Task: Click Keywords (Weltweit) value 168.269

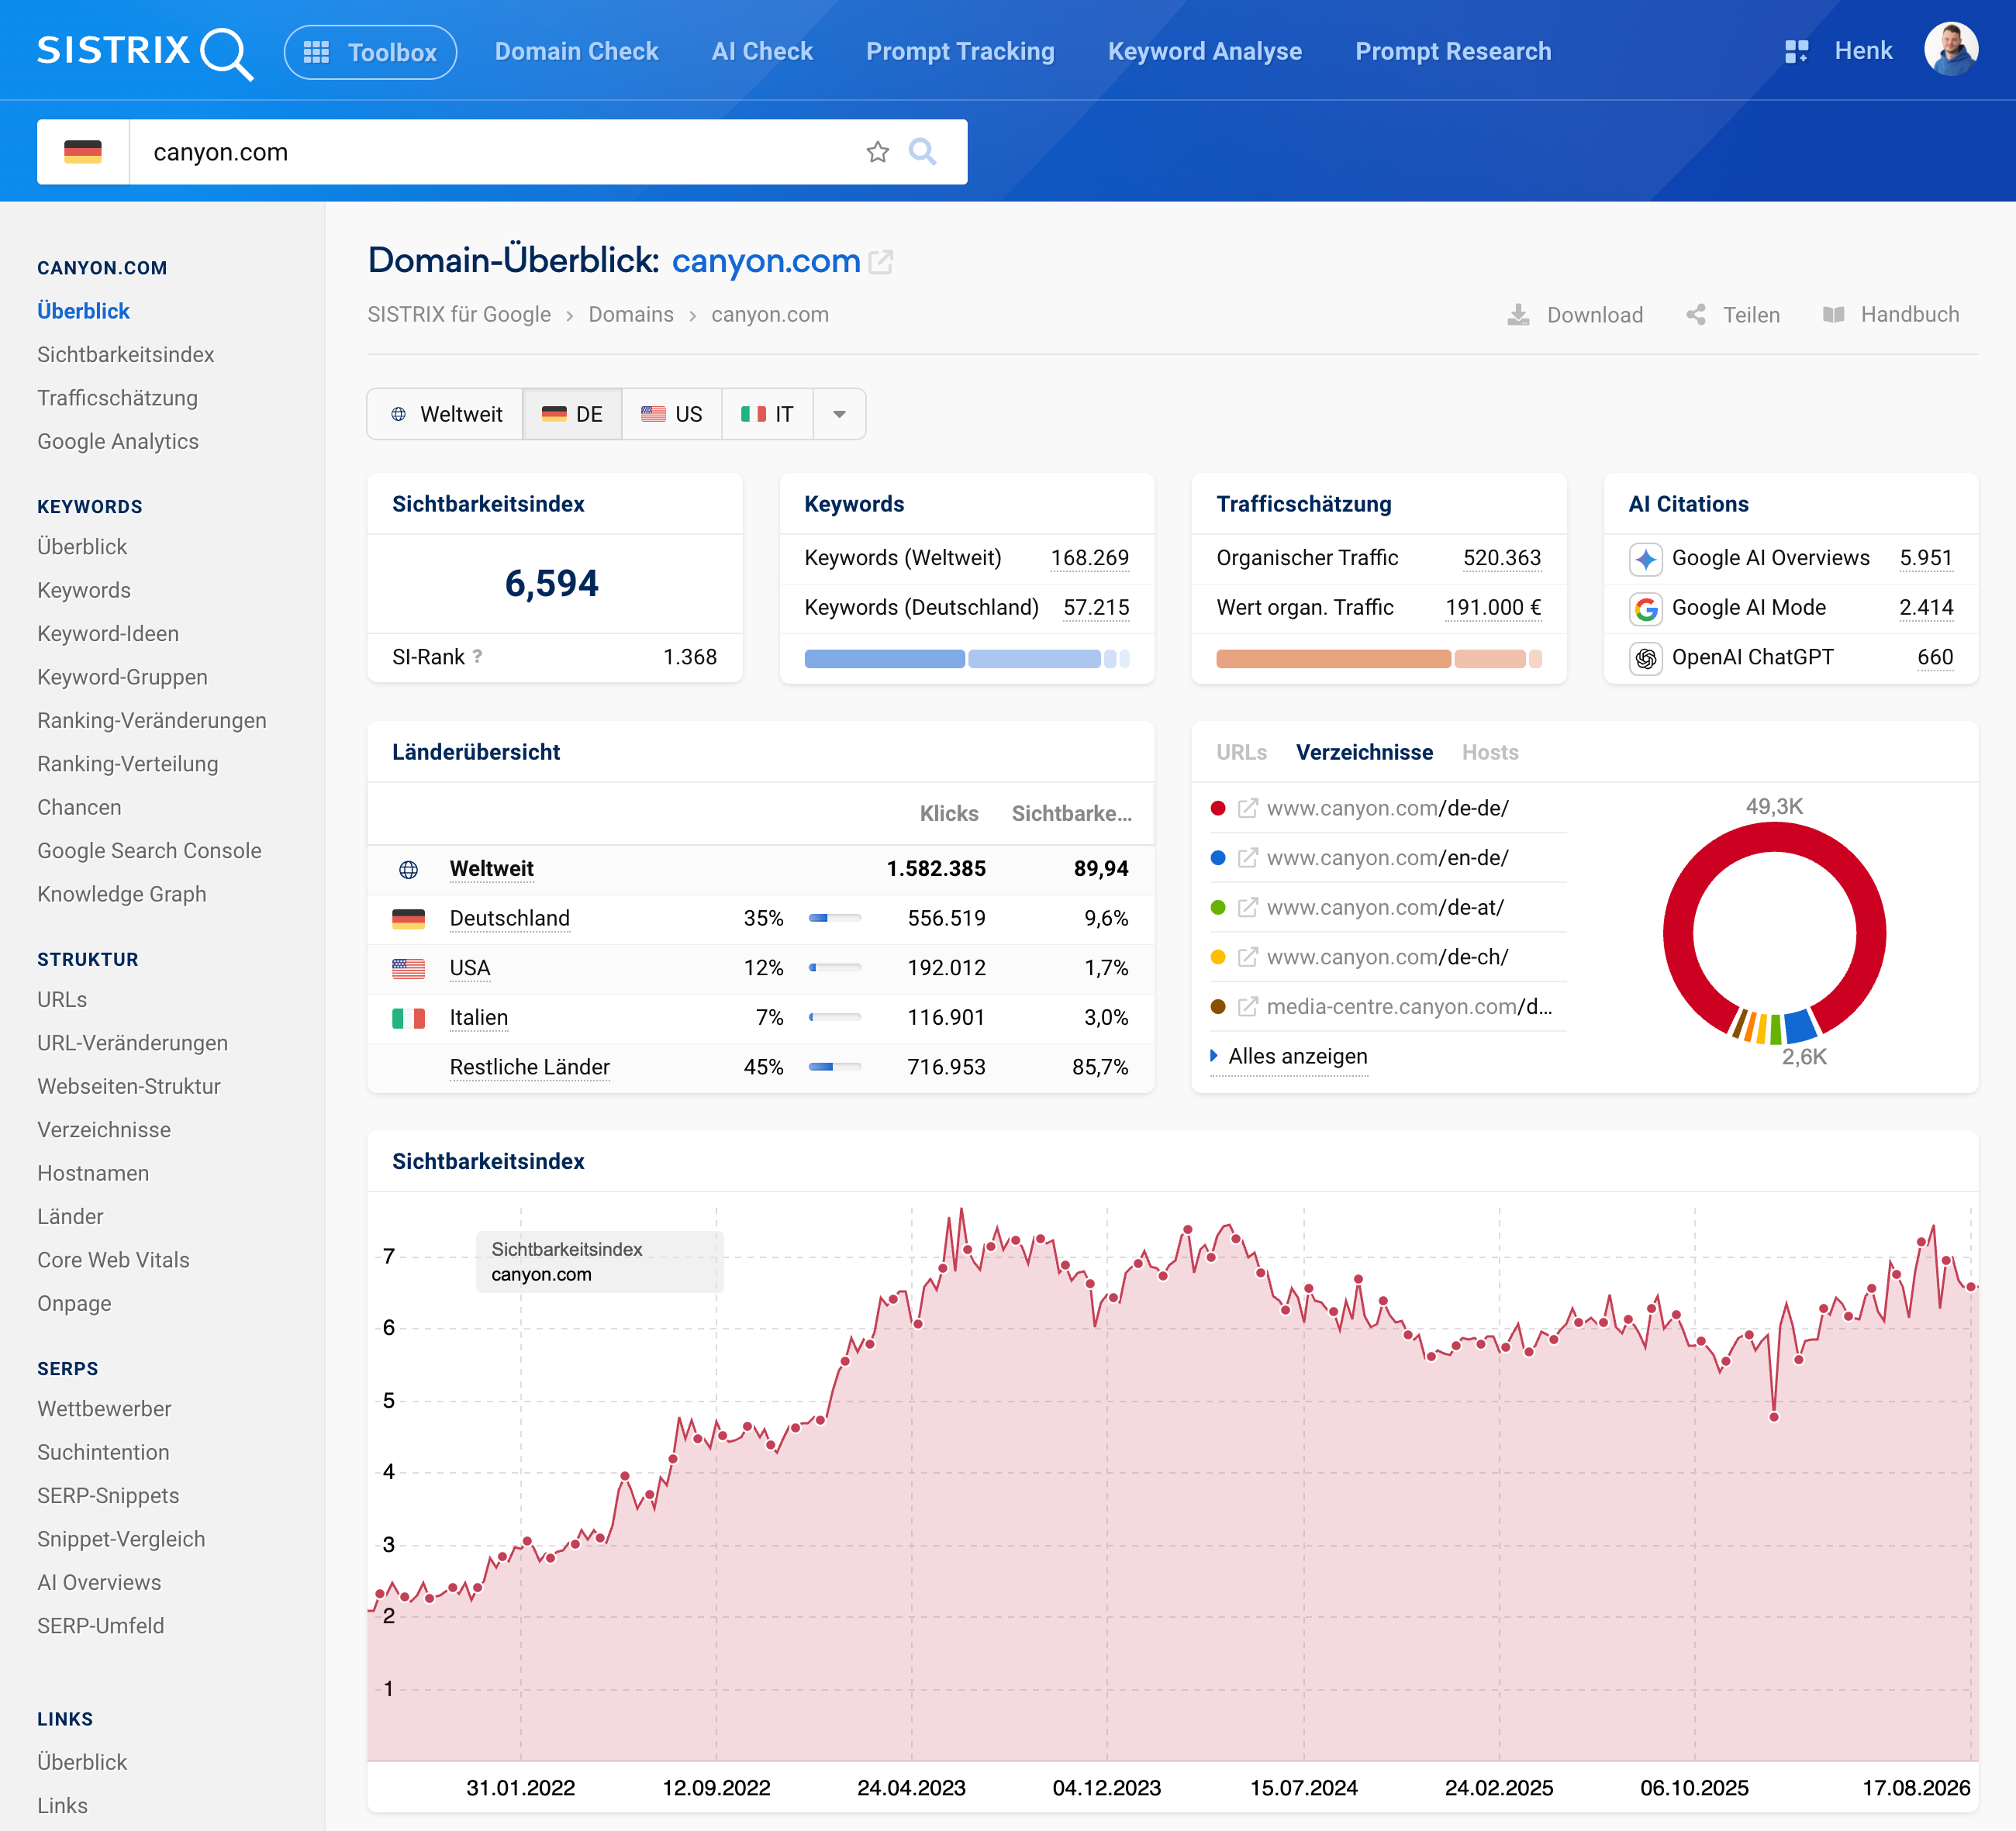Action: pyautogui.click(x=1090, y=558)
